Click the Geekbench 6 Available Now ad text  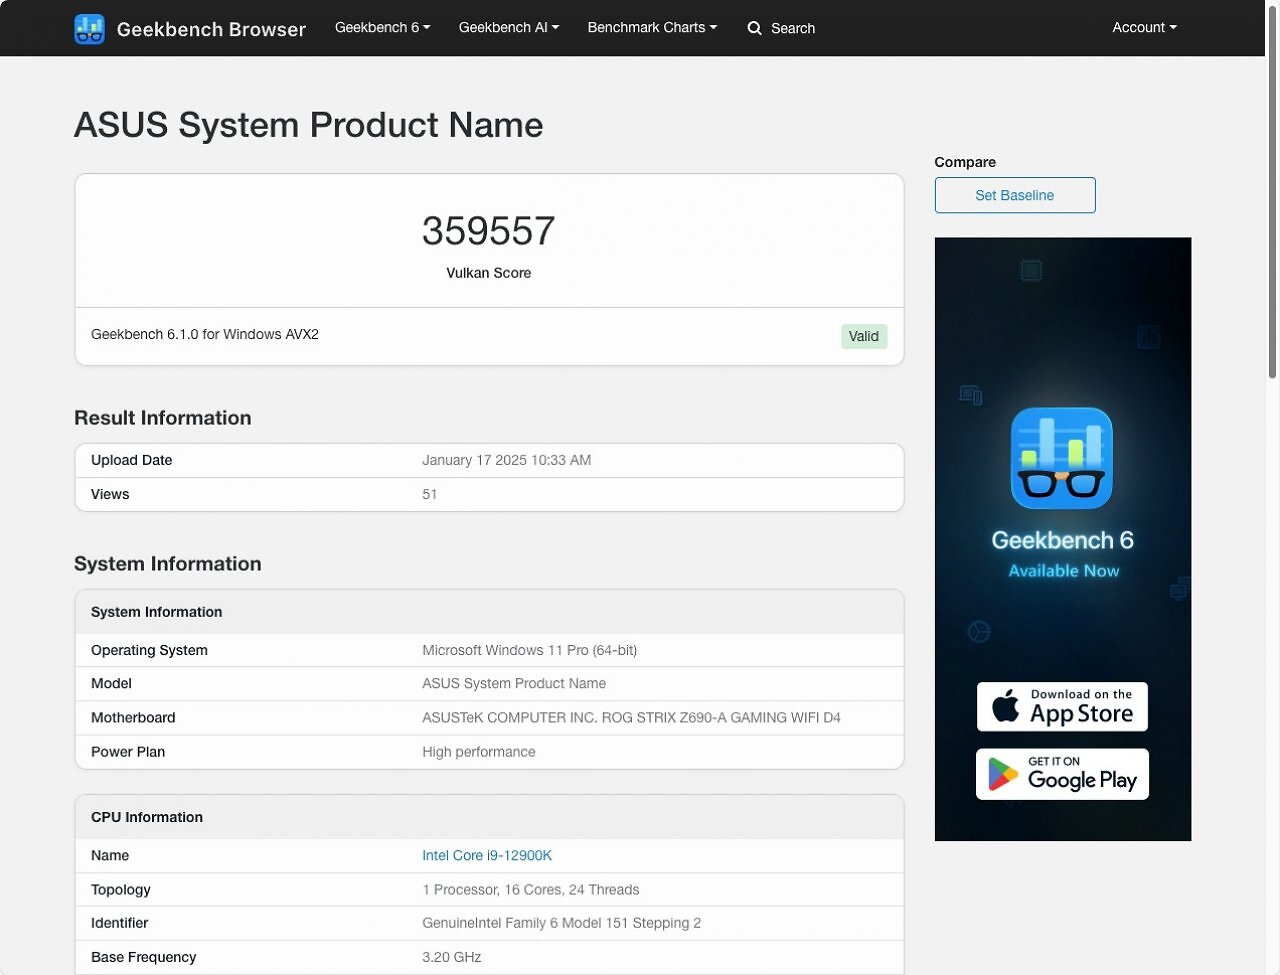point(1063,554)
